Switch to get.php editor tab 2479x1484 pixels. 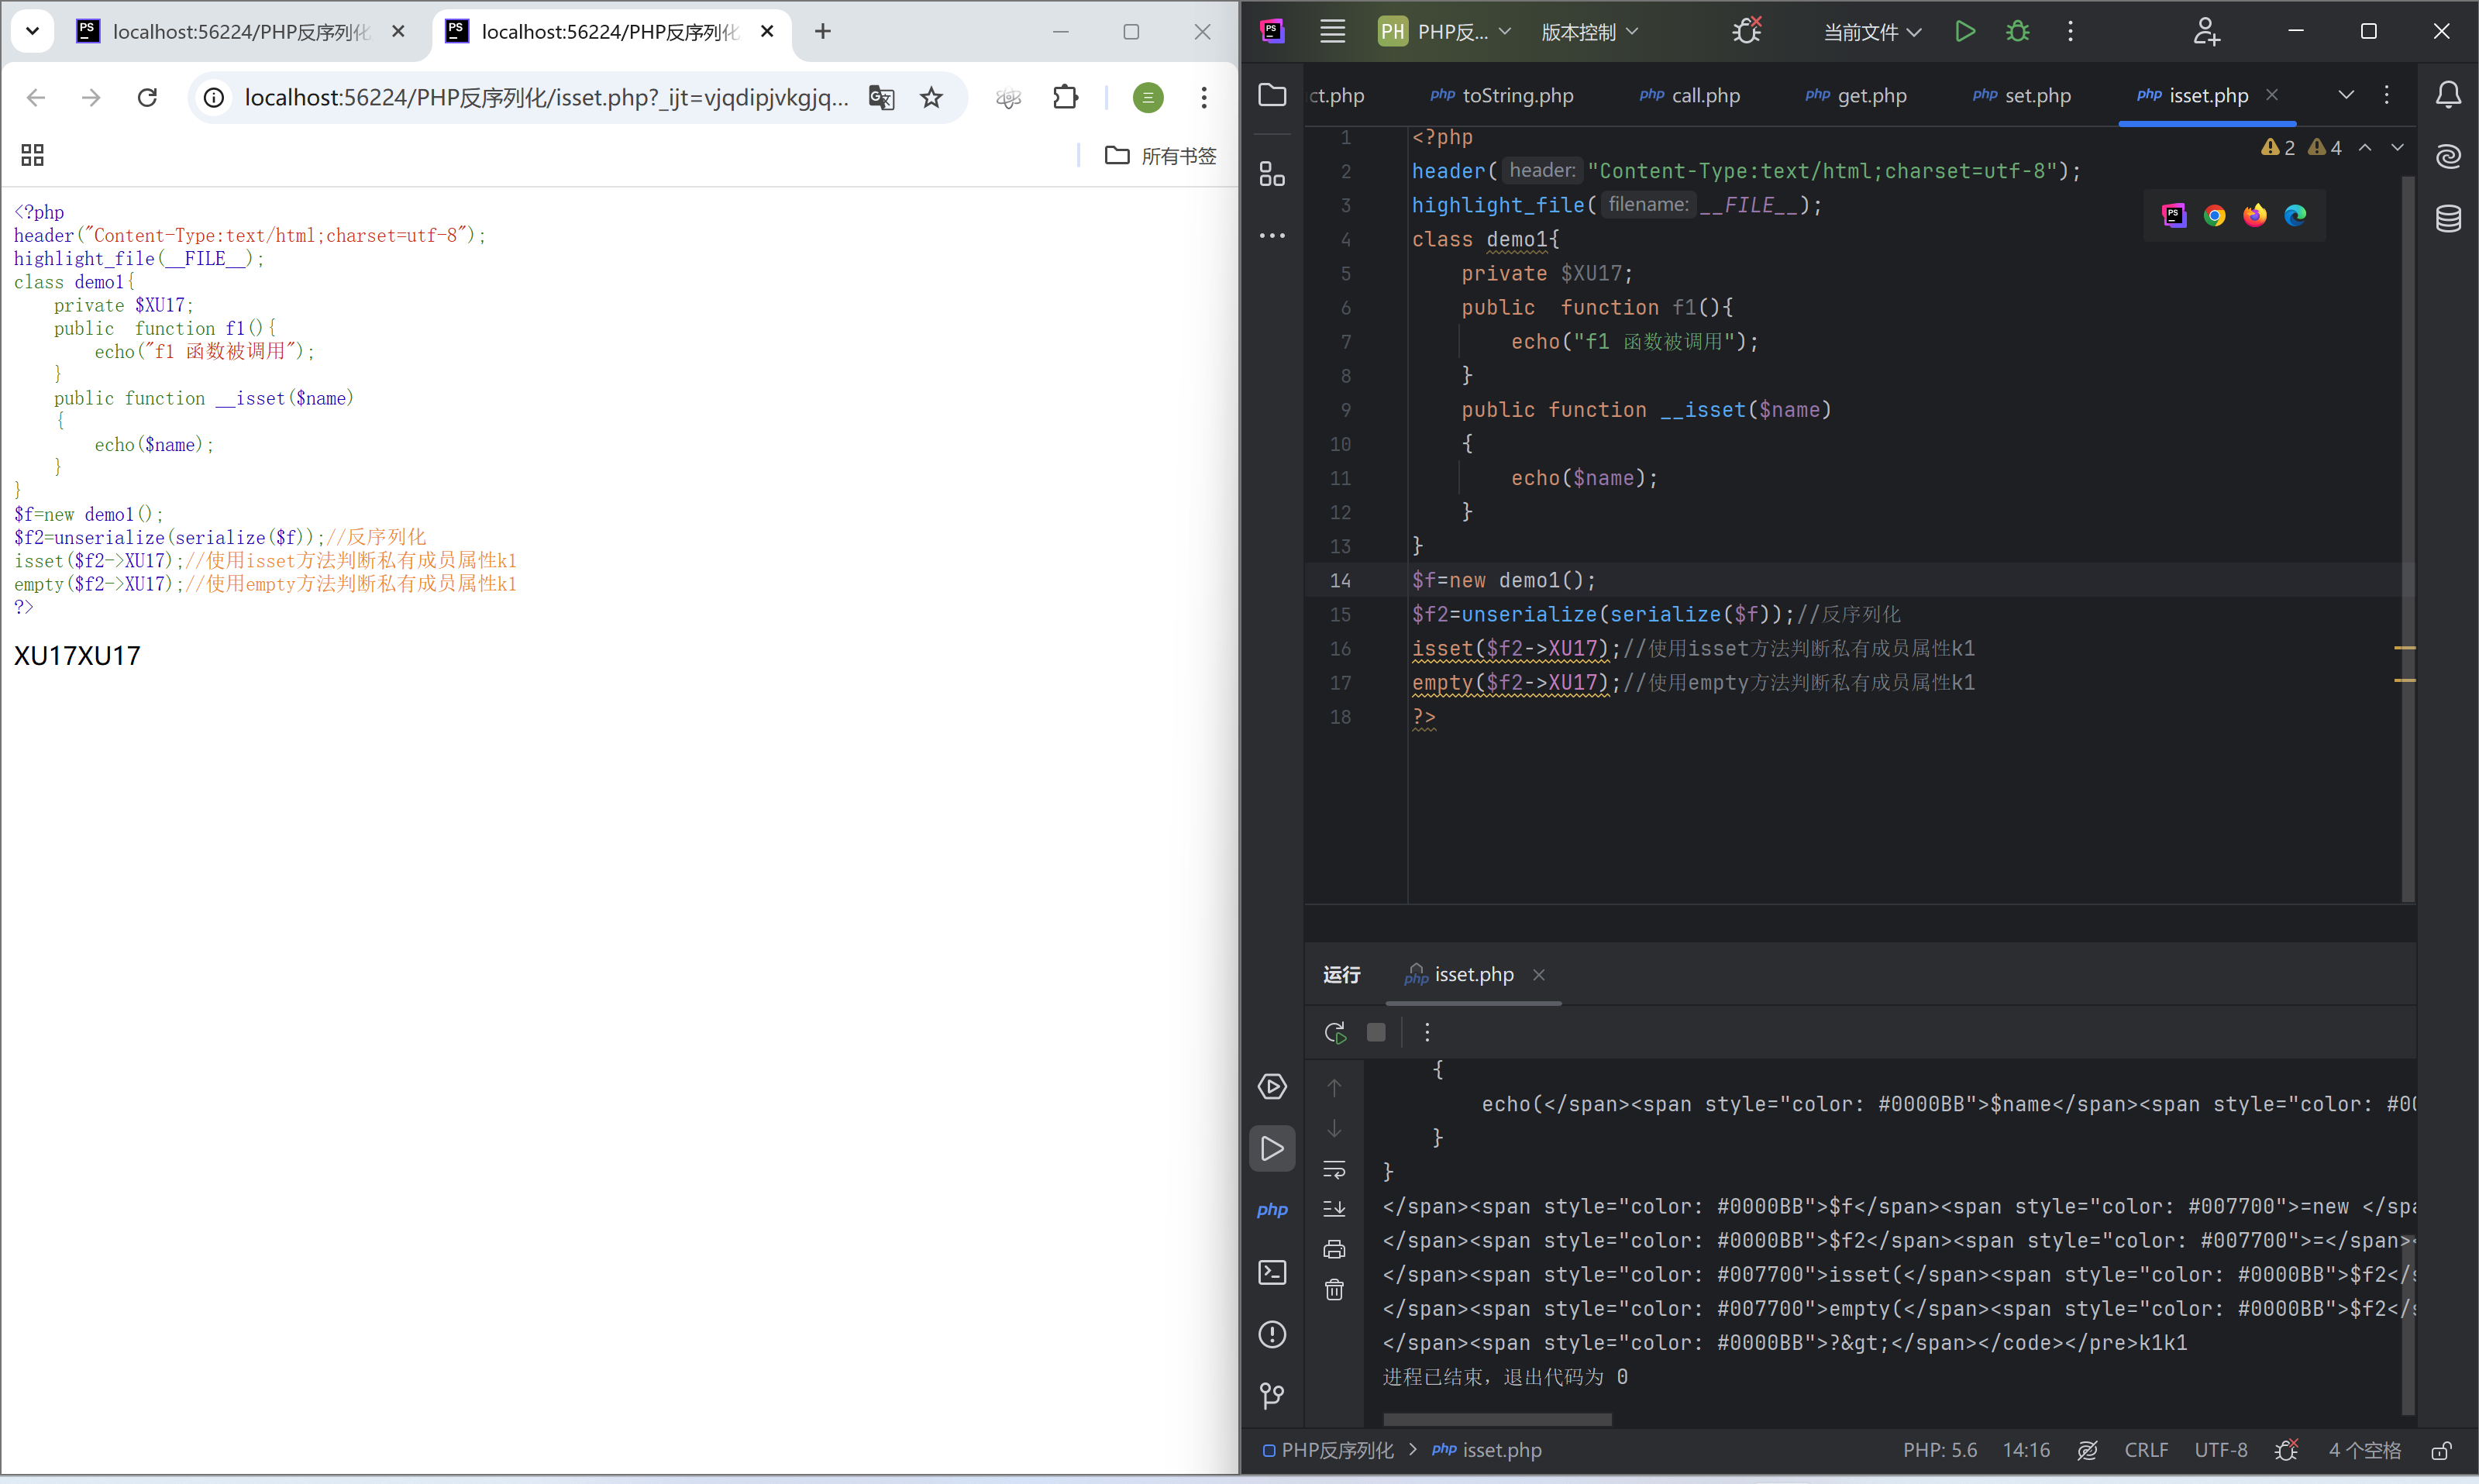pos(1855,95)
